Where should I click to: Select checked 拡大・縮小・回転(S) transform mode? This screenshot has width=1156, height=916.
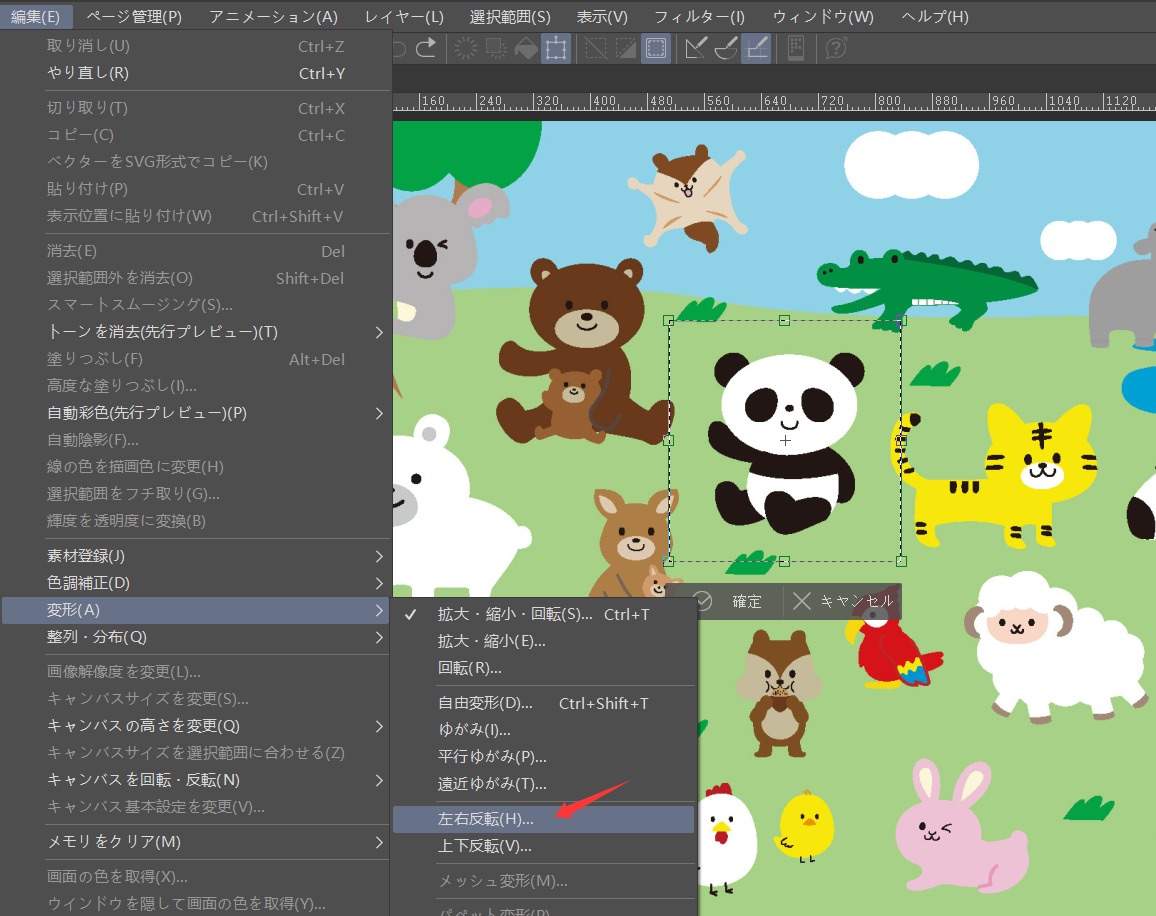point(515,614)
